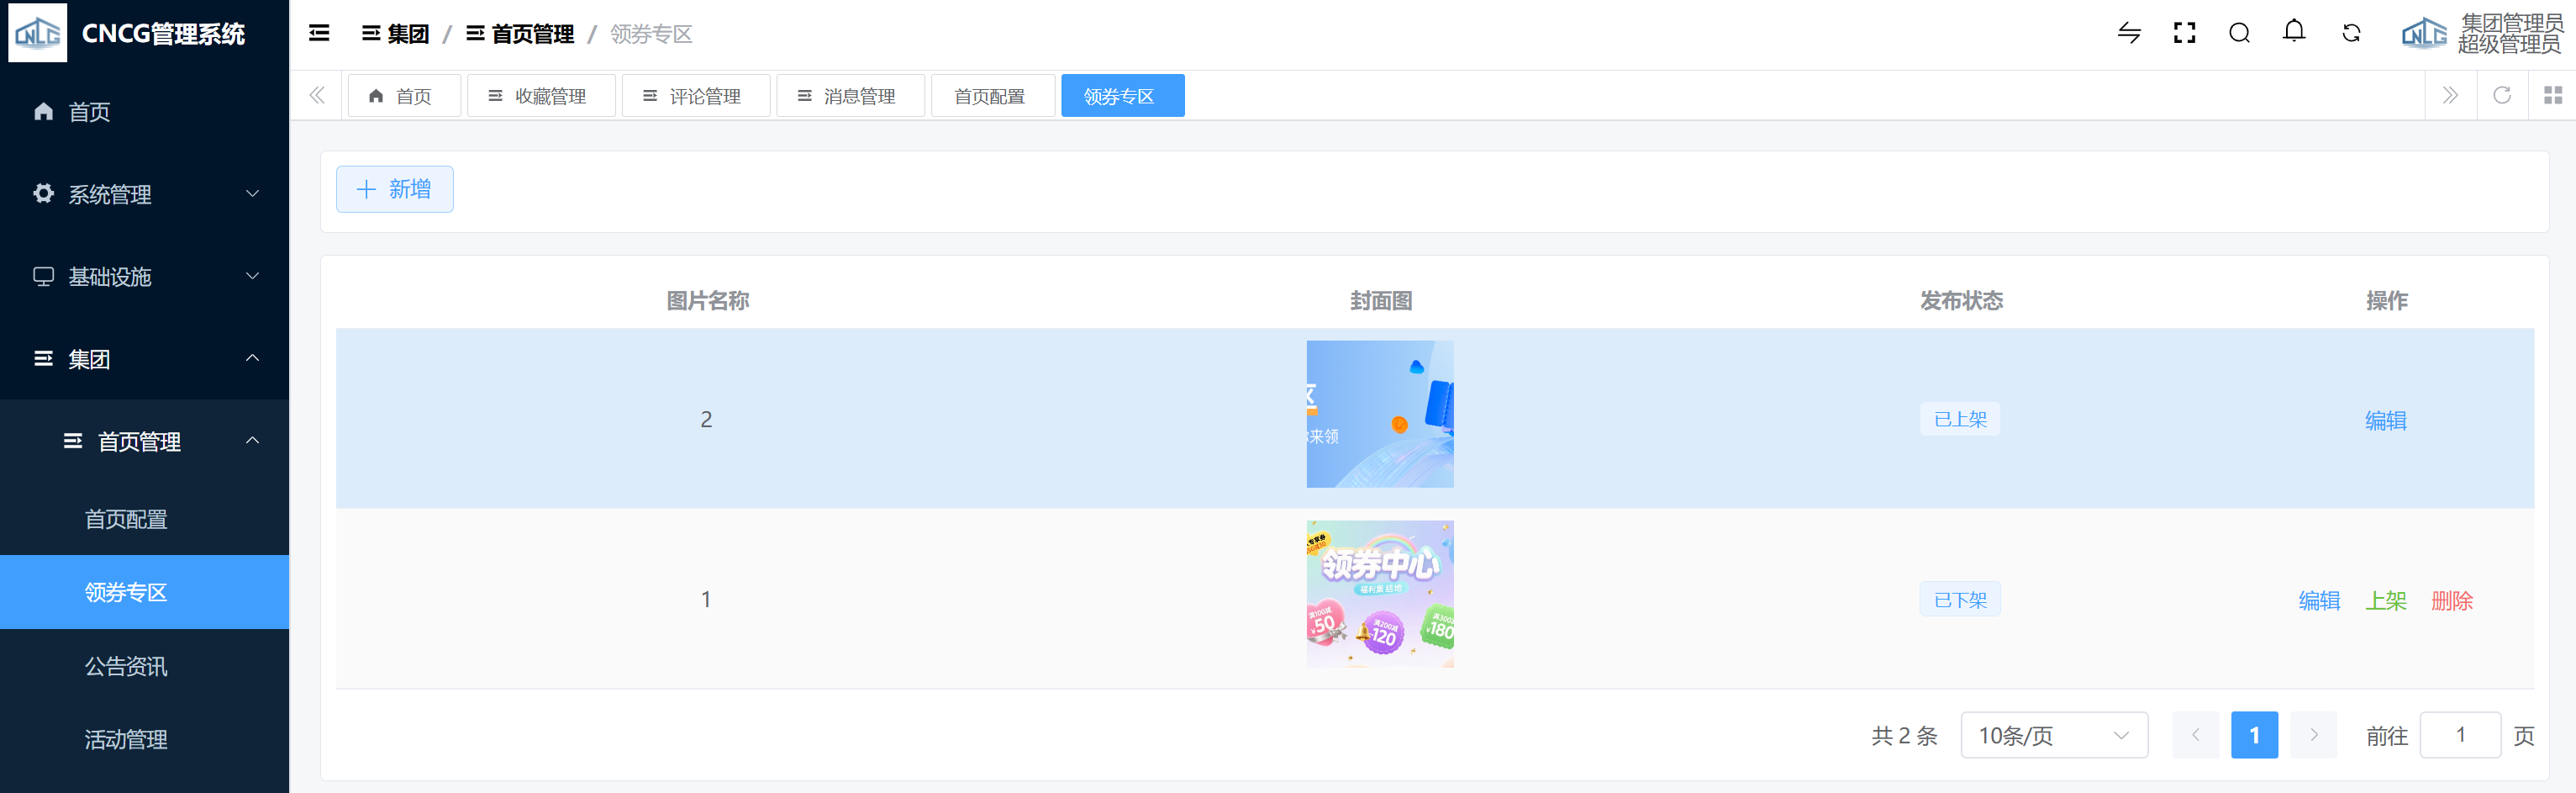Switch to the 收藏管理 tab

pos(540,96)
